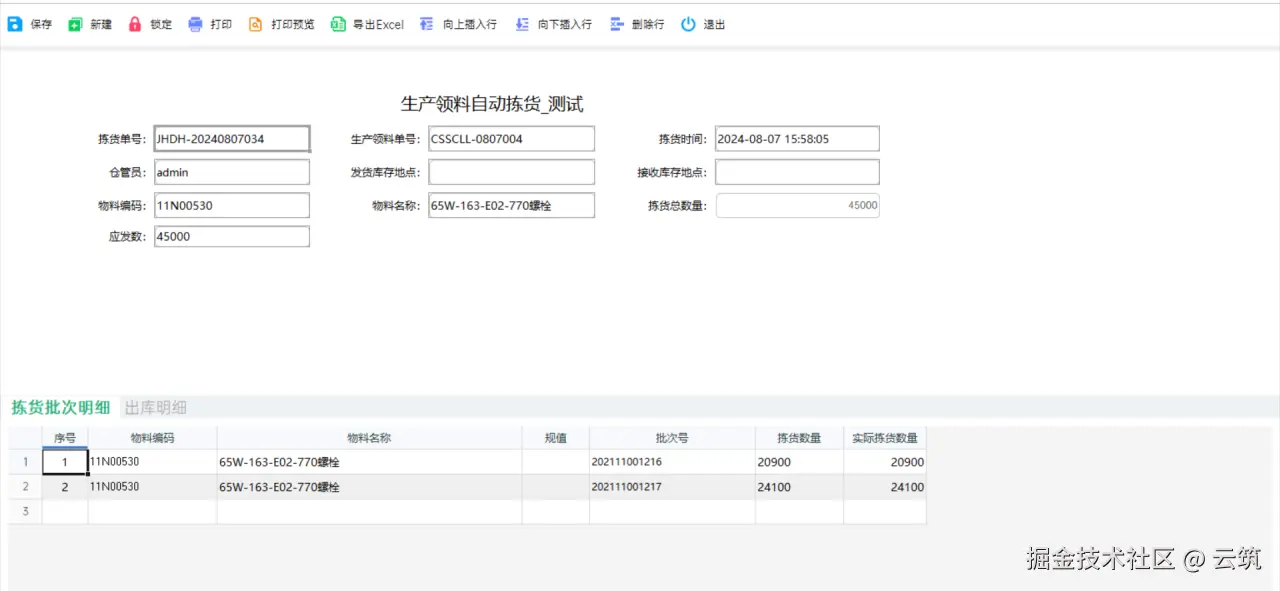The height and width of the screenshot is (591, 1280).
Task: Switch to the 拣货批次明细 tab
Action: click(x=61, y=407)
